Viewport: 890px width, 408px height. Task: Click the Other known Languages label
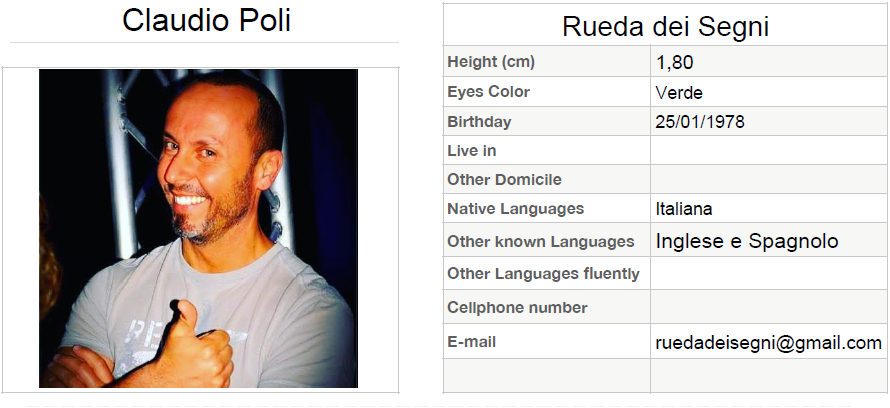pyautogui.click(x=540, y=242)
